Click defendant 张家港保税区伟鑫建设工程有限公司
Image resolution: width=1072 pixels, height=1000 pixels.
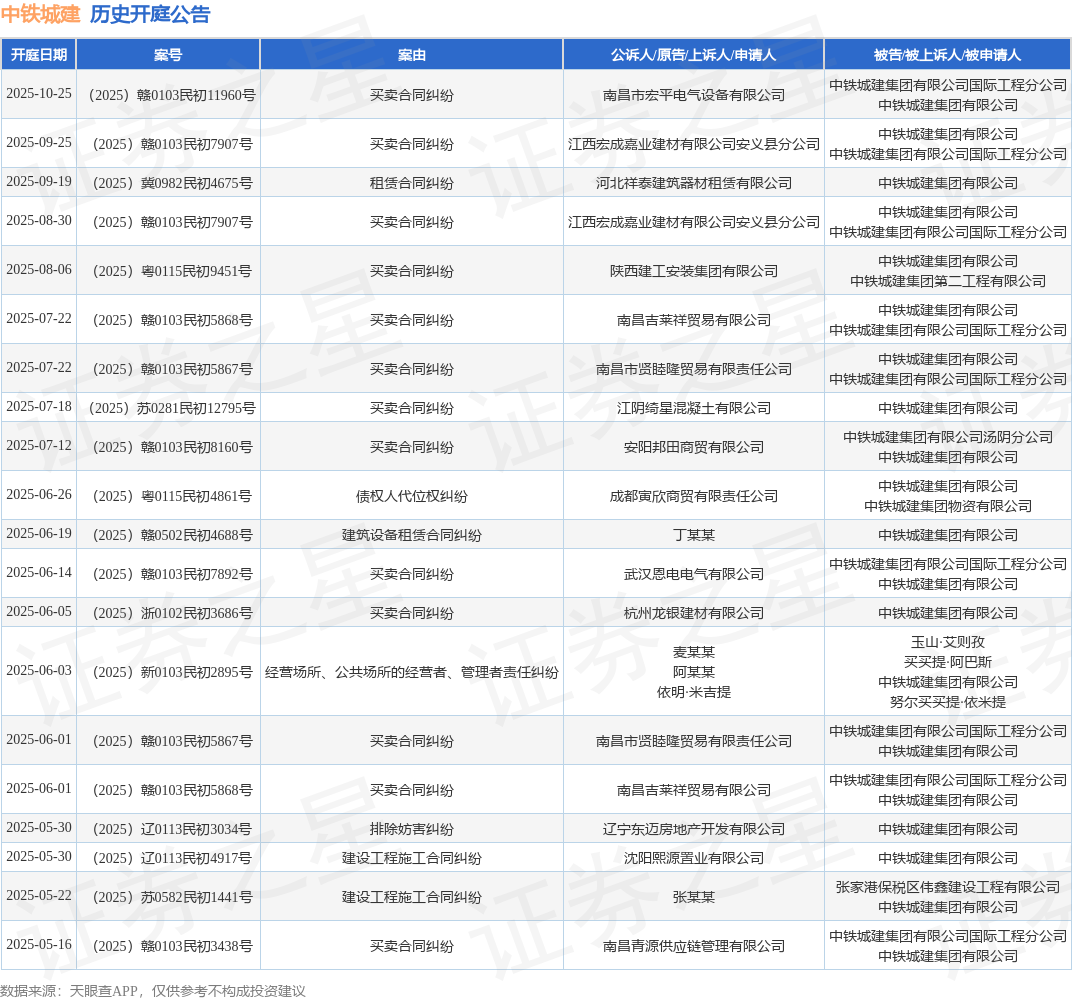pyautogui.click(x=948, y=887)
